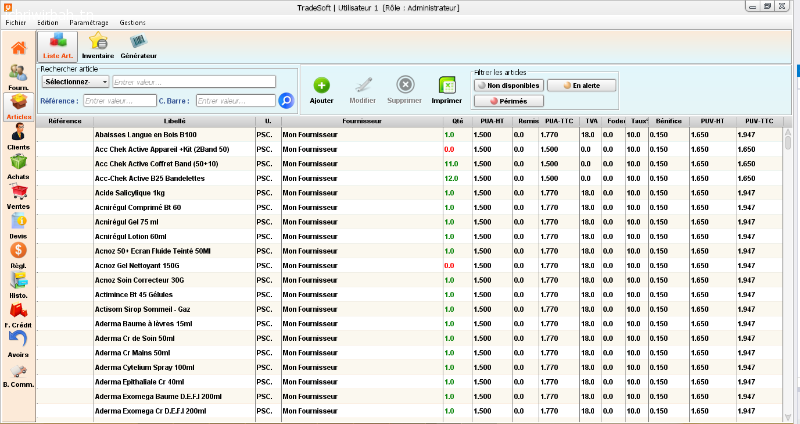Image resolution: width=800 pixels, height=424 pixels.
Task: Open the Paramétrage menu
Action: point(89,22)
